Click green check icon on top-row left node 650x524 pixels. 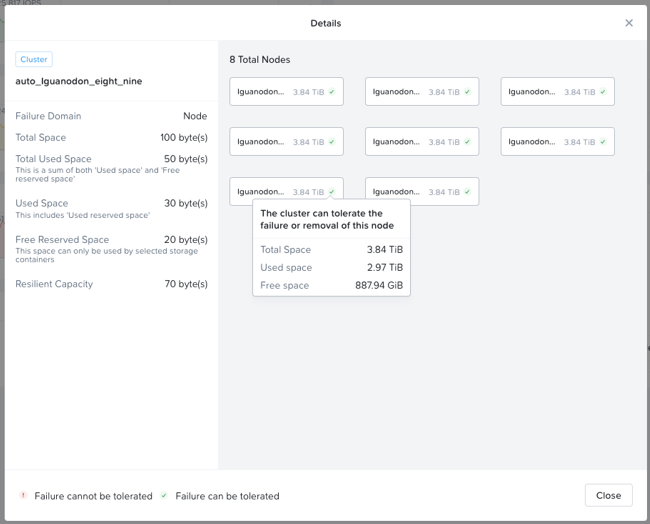click(332, 92)
